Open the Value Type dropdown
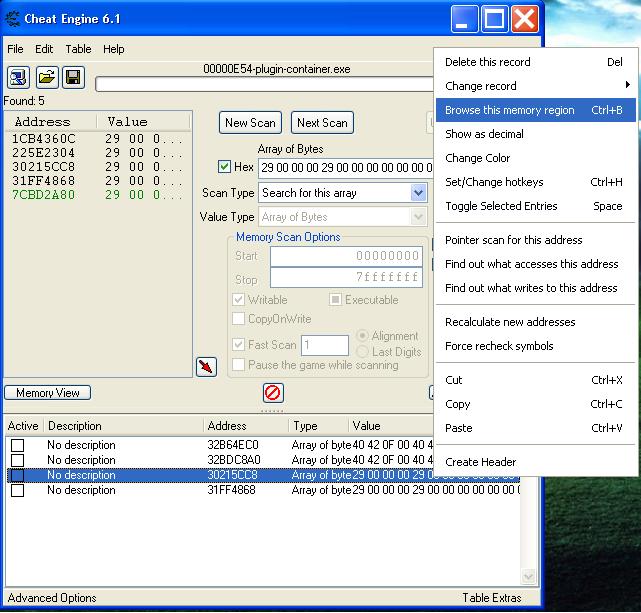This screenshot has height=613, width=641. click(x=418, y=217)
